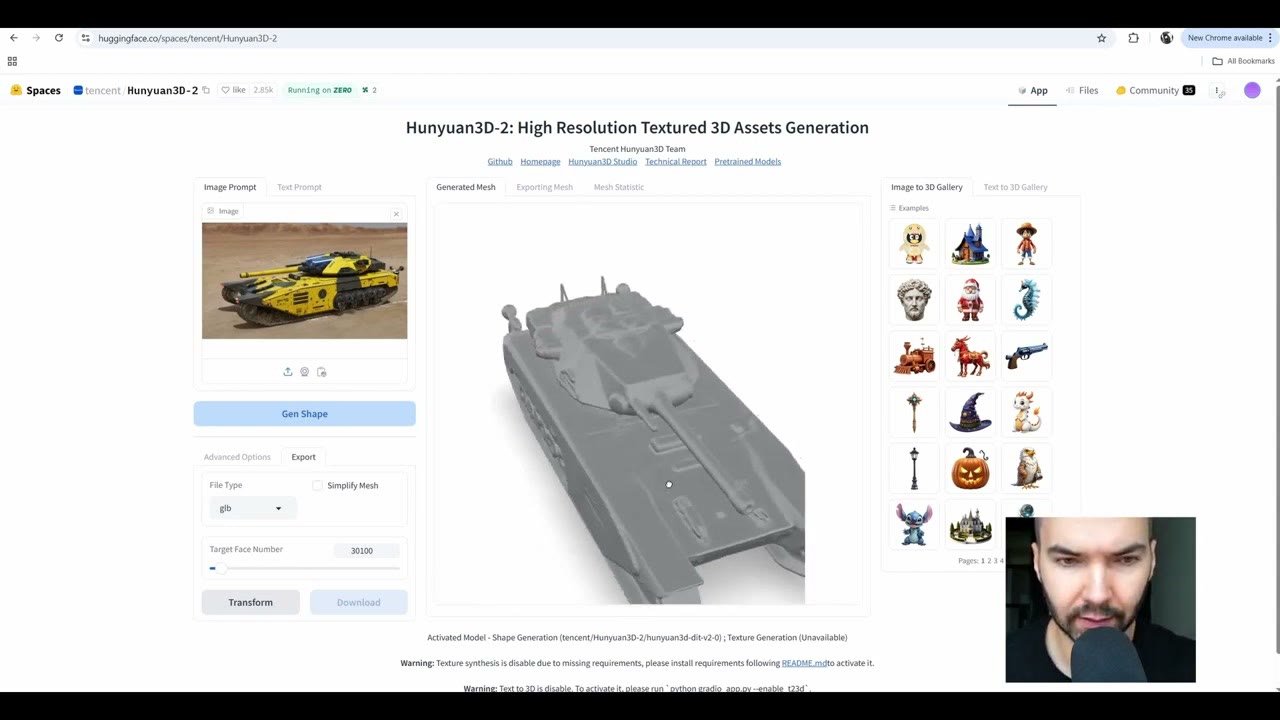Click the Transform button
This screenshot has width=1280, height=720.
pos(250,602)
